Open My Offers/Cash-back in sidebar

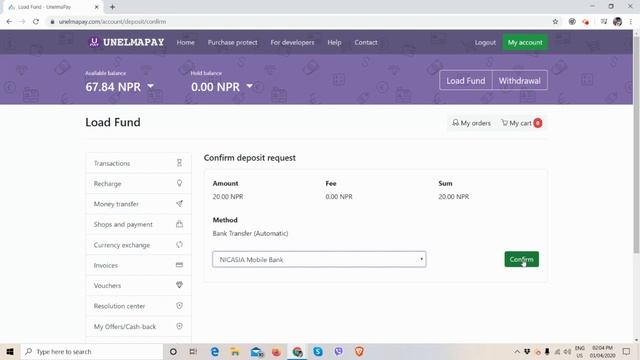pyautogui.click(x=138, y=327)
